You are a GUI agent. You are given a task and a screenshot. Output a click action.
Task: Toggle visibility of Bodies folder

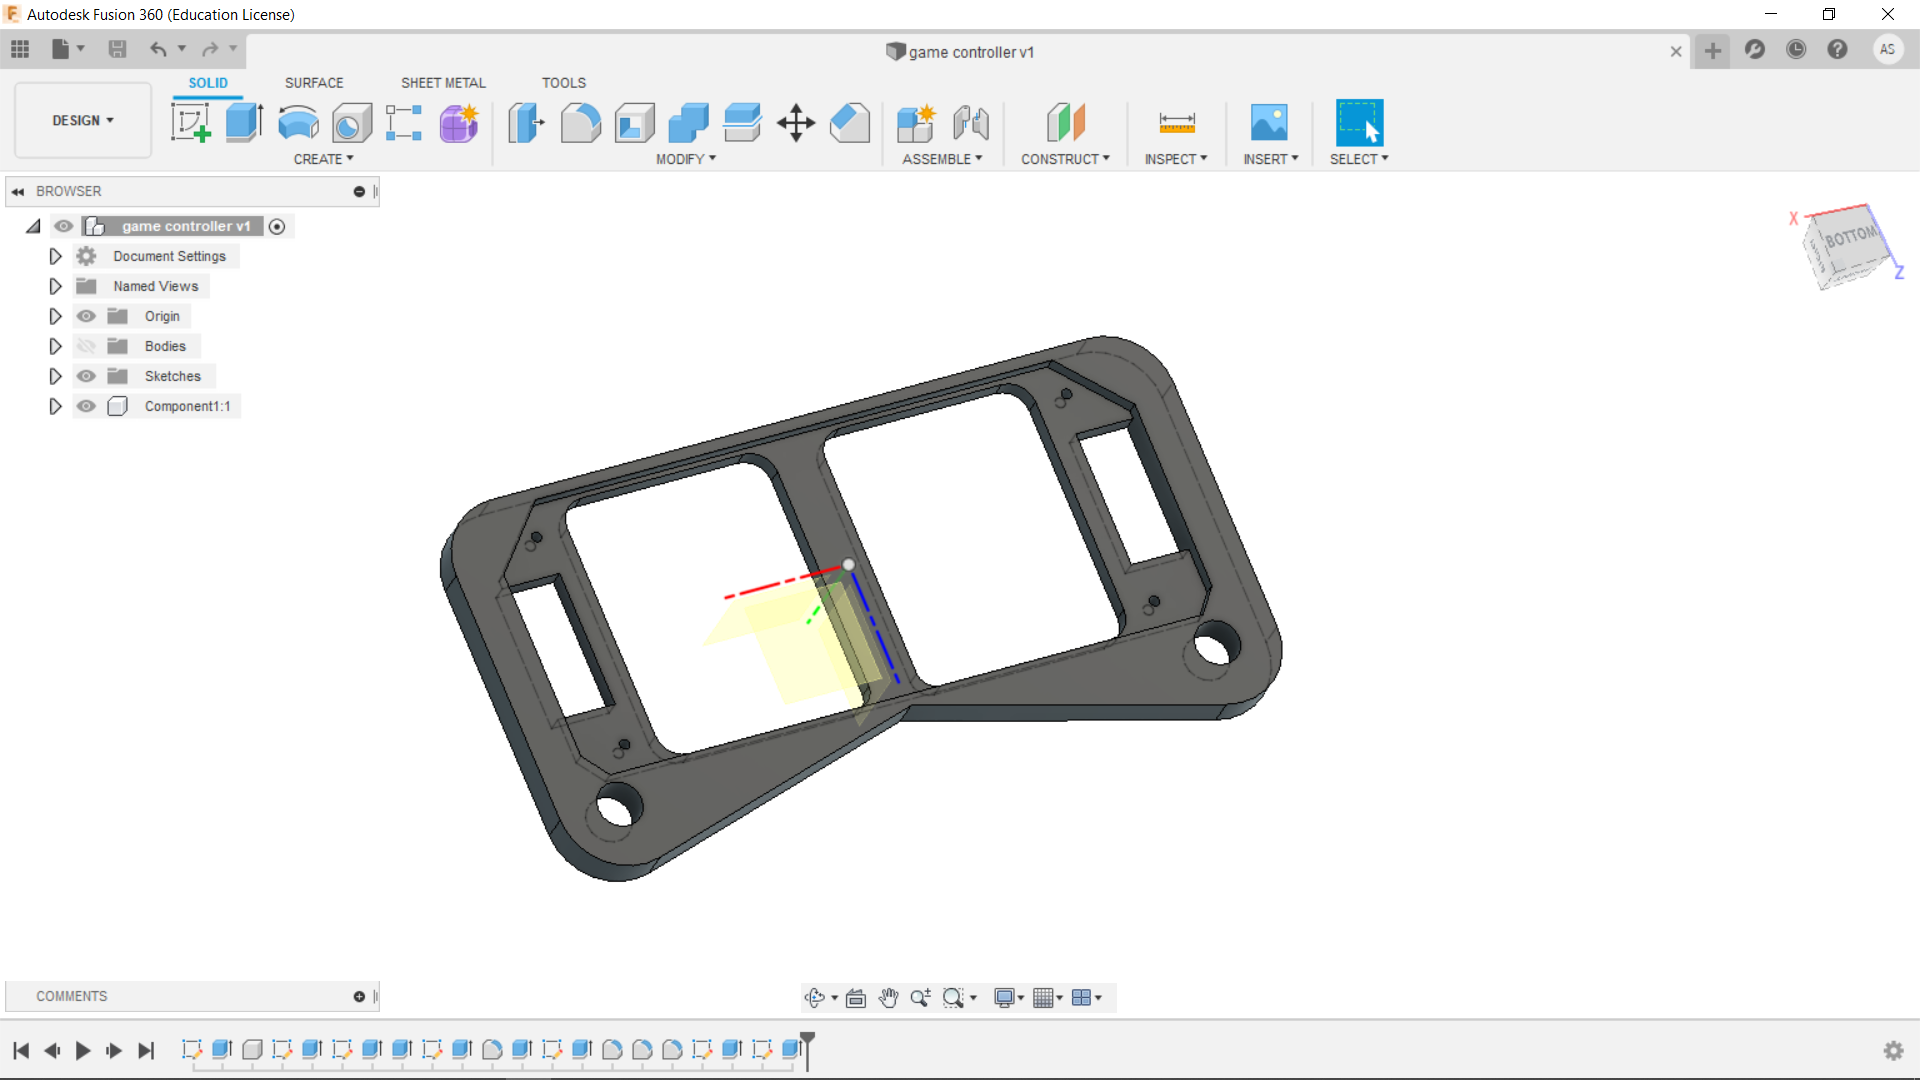coord(87,346)
